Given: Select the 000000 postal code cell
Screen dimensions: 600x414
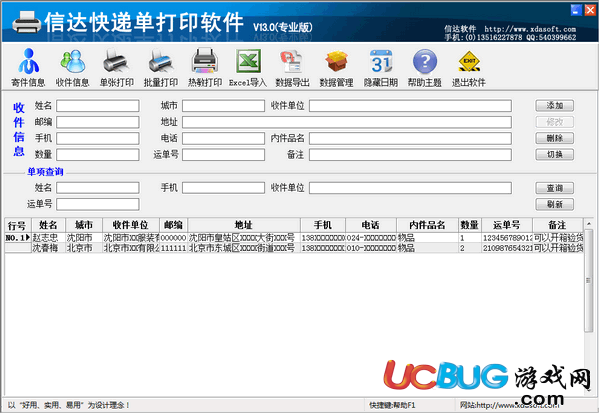Looking at the screenshot, I should click(x=173, y=238).
